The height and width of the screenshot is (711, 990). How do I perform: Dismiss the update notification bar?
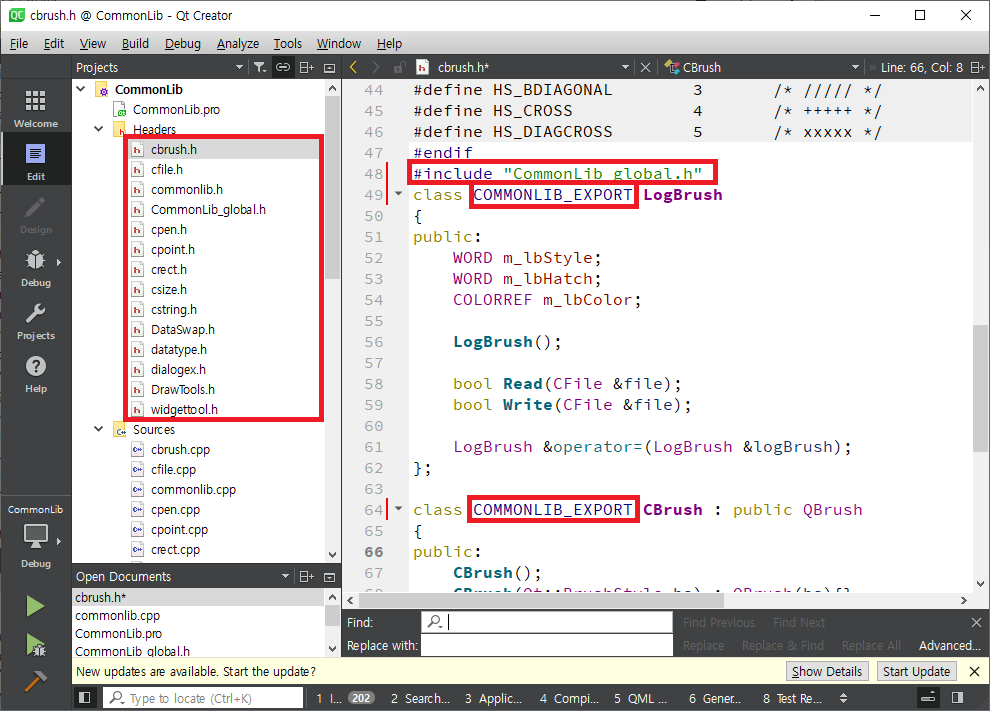(x=974, y=671)
